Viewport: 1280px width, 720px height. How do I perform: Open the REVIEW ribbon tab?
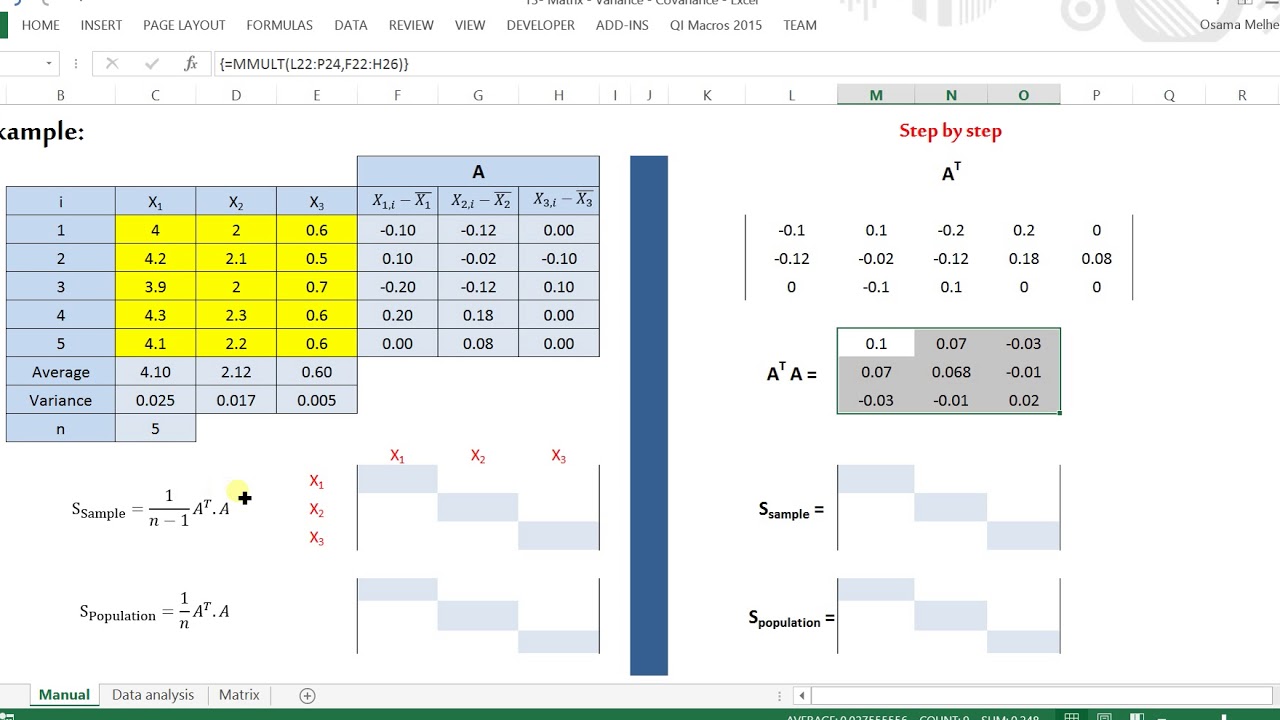(x=411, y=25)
